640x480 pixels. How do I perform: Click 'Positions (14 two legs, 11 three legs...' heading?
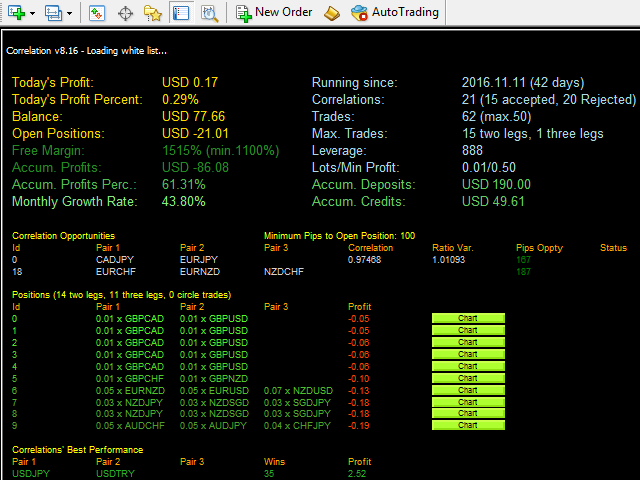pos(122,295)
